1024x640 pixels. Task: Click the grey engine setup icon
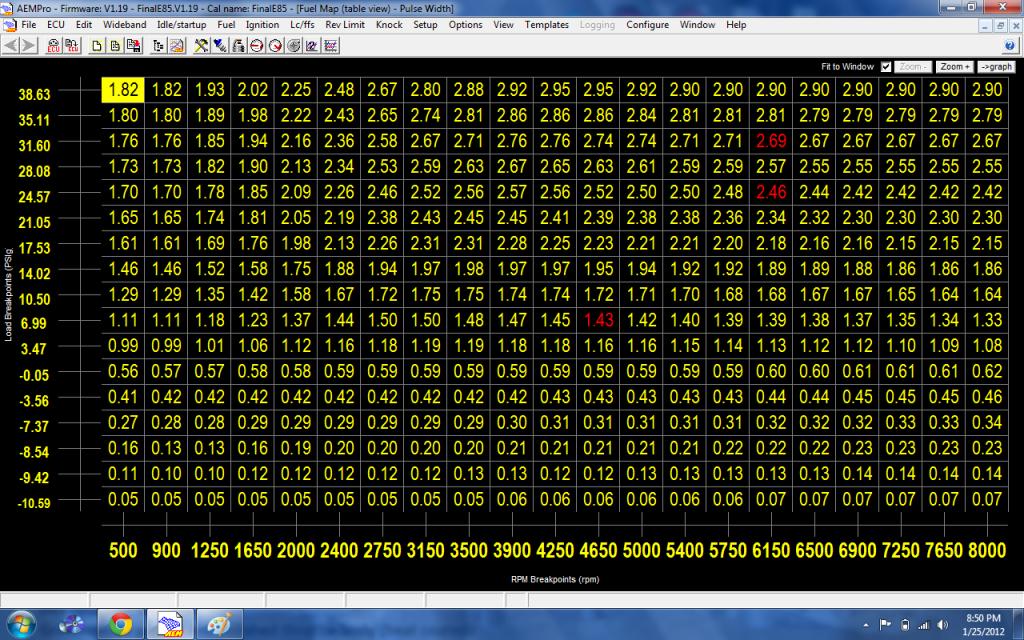(238, 46)
